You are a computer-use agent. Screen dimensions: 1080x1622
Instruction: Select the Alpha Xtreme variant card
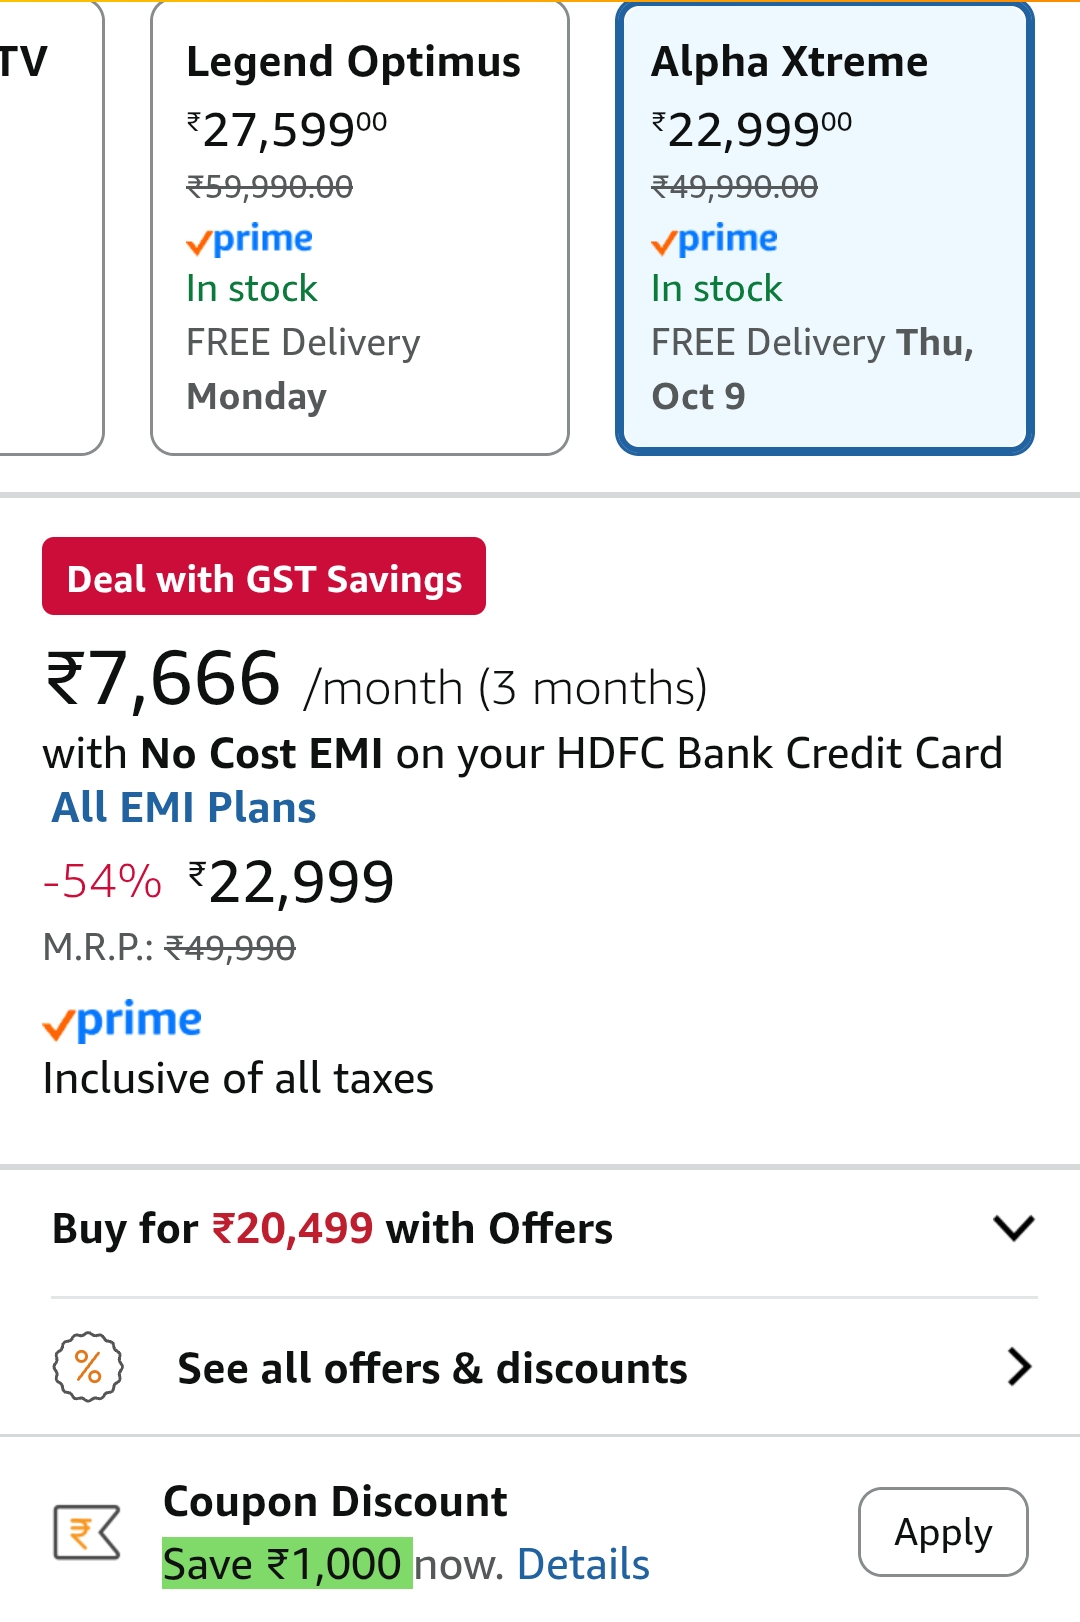point(824,228)
